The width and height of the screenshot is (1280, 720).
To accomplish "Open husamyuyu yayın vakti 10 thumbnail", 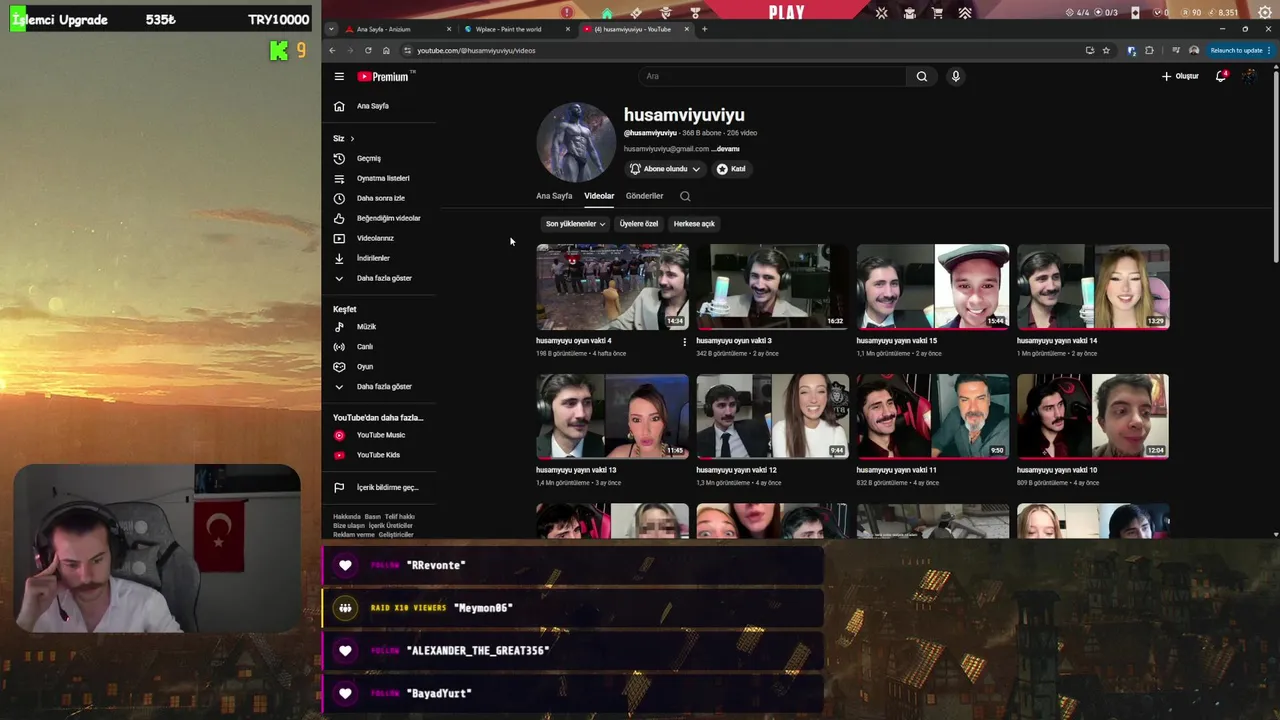I will [1093, 416].
